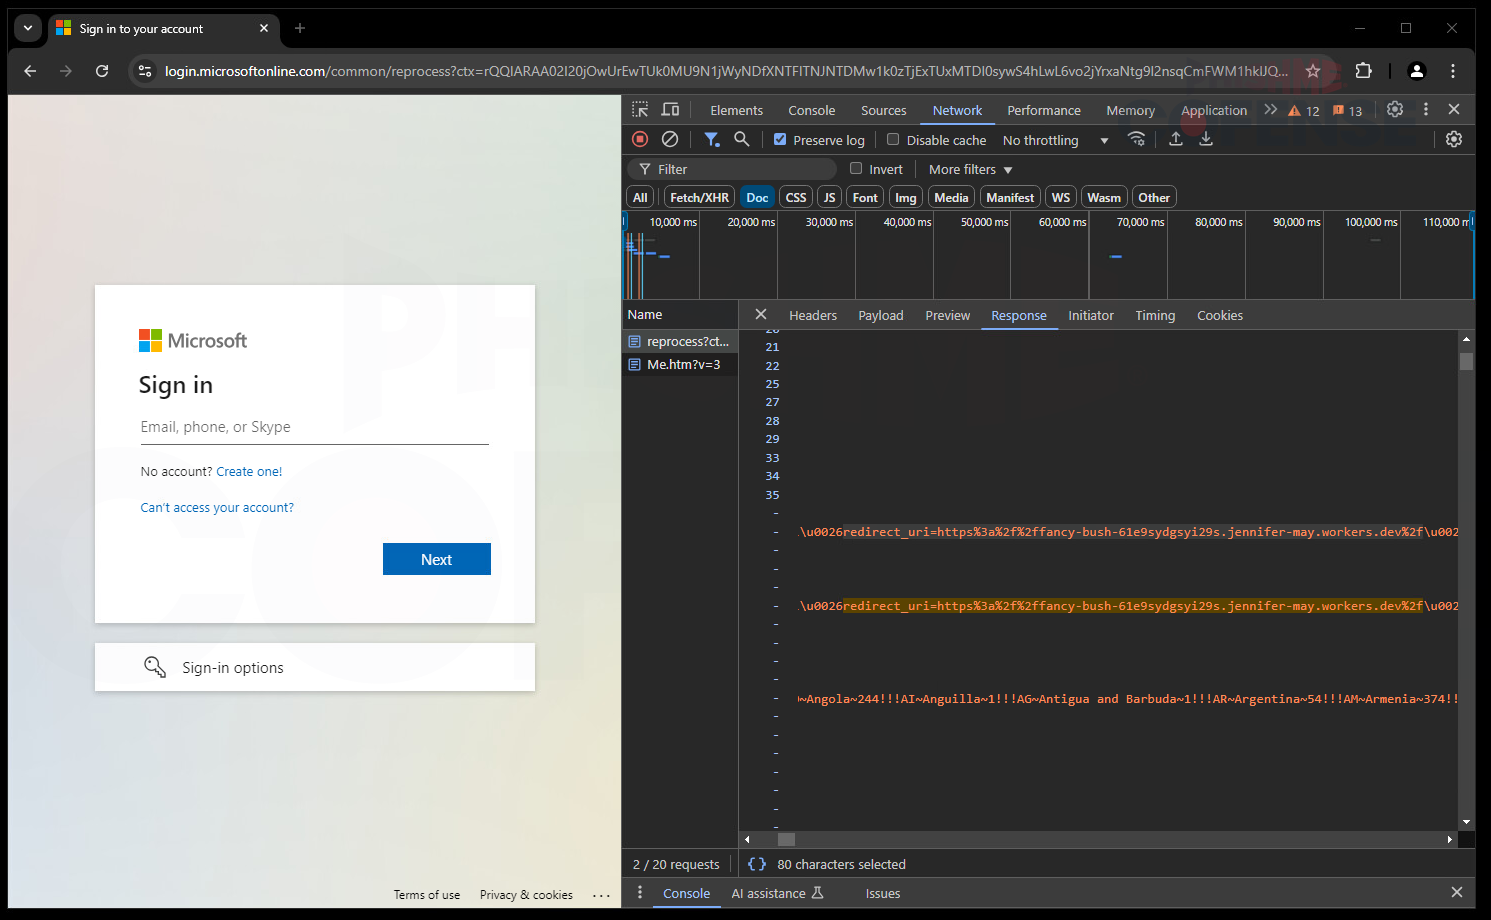The image size is (1491, 920).
Task: Stop recording network log
Action: [640, 139]
